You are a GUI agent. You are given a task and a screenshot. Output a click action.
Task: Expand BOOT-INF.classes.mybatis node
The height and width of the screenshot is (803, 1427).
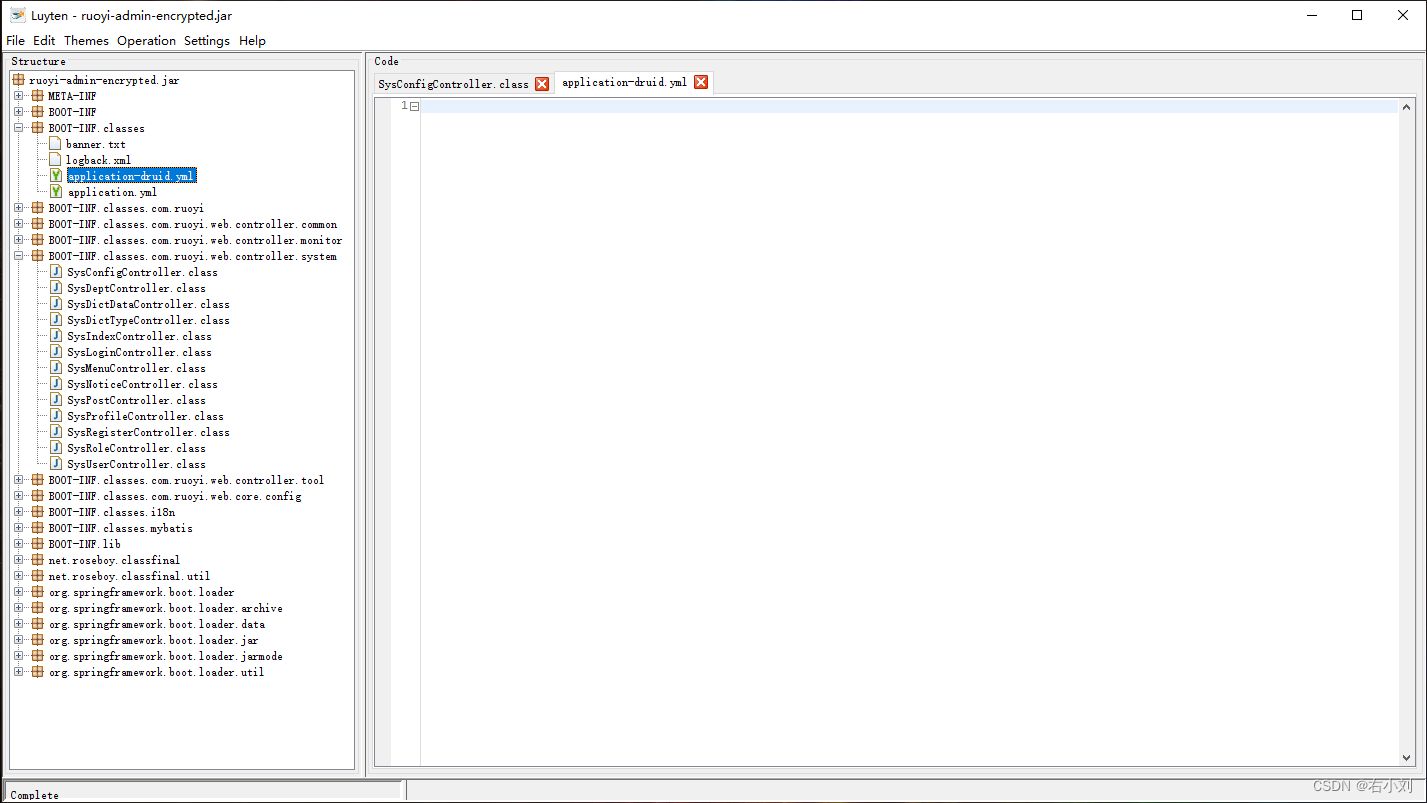[x=18, y=528]
